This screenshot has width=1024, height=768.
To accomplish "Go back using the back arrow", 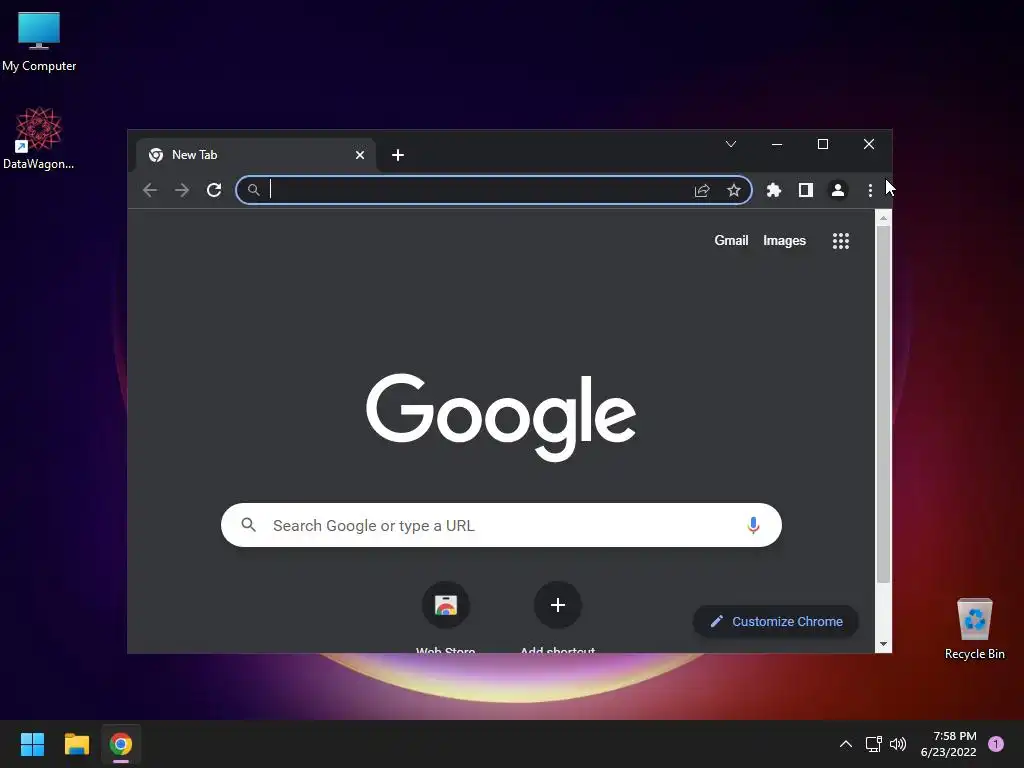I will pyautogui.click(x=150, y=190).
